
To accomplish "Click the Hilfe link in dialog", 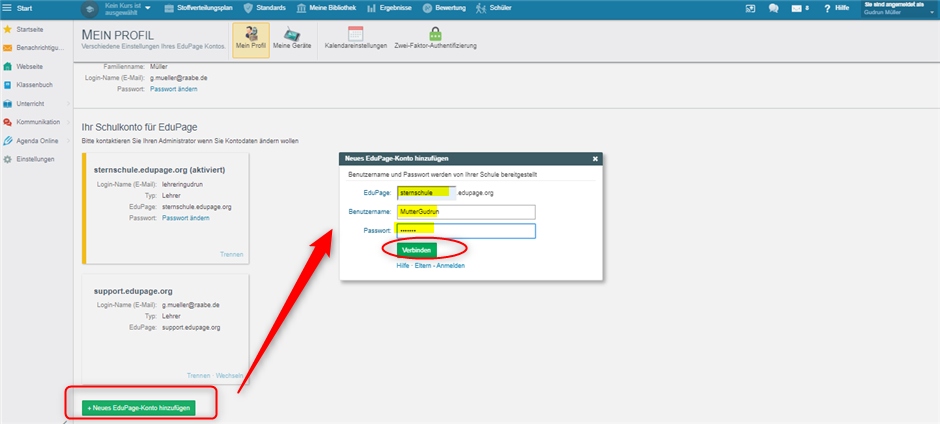I will tap(403, 266).
